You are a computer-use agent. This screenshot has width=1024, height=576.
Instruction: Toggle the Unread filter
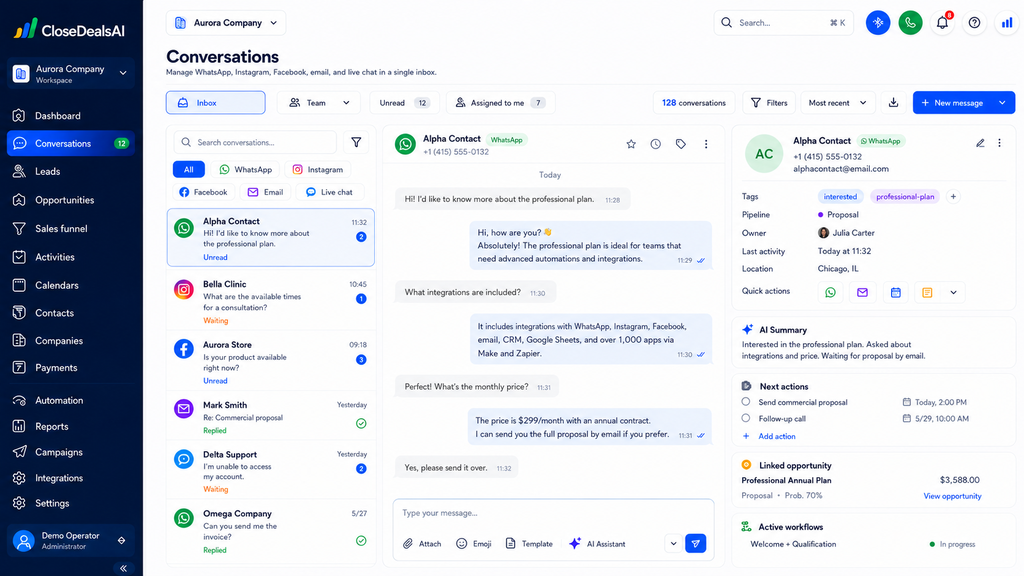click(x=404, y=103)
